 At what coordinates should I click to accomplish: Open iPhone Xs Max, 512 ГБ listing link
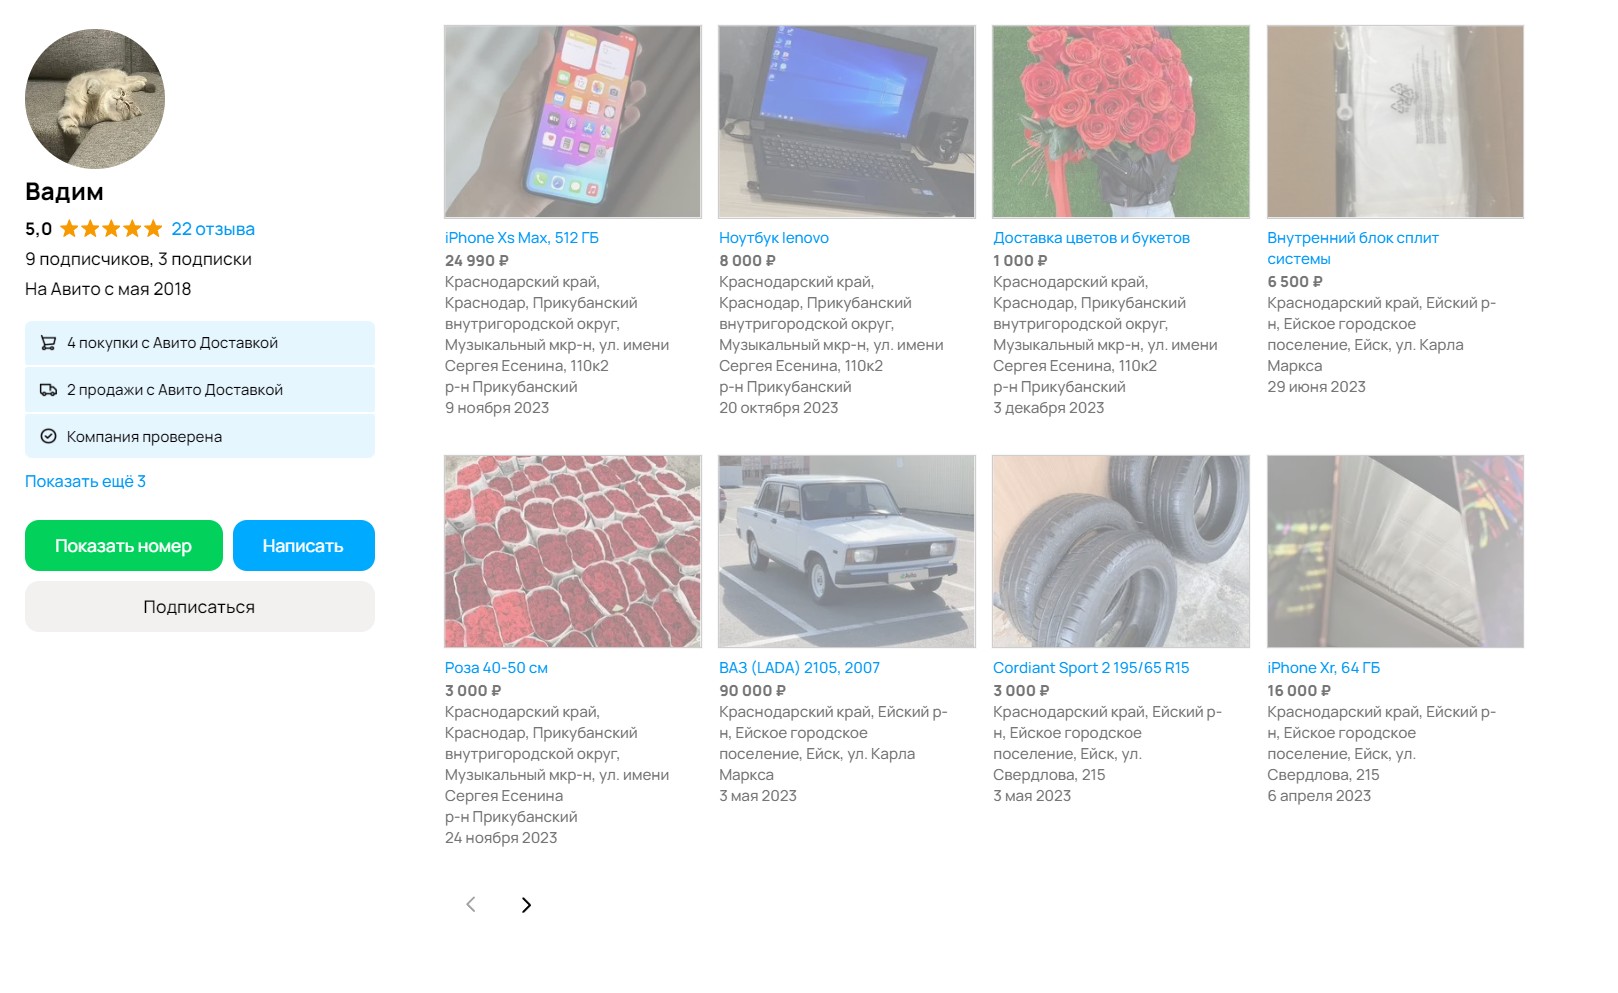522,238
